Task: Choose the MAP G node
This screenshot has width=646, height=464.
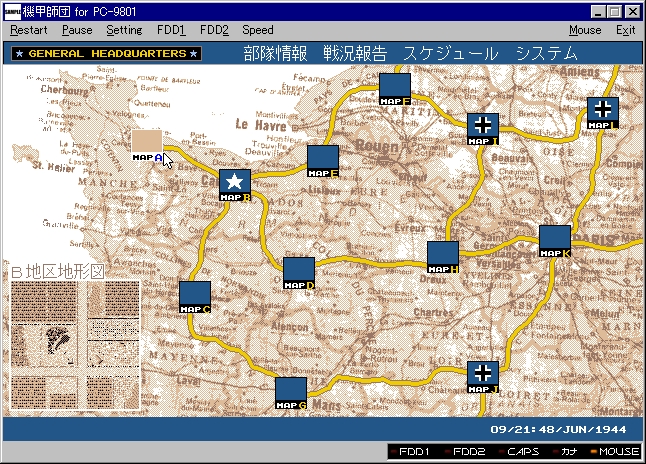Action: click(x=291, y=391)
